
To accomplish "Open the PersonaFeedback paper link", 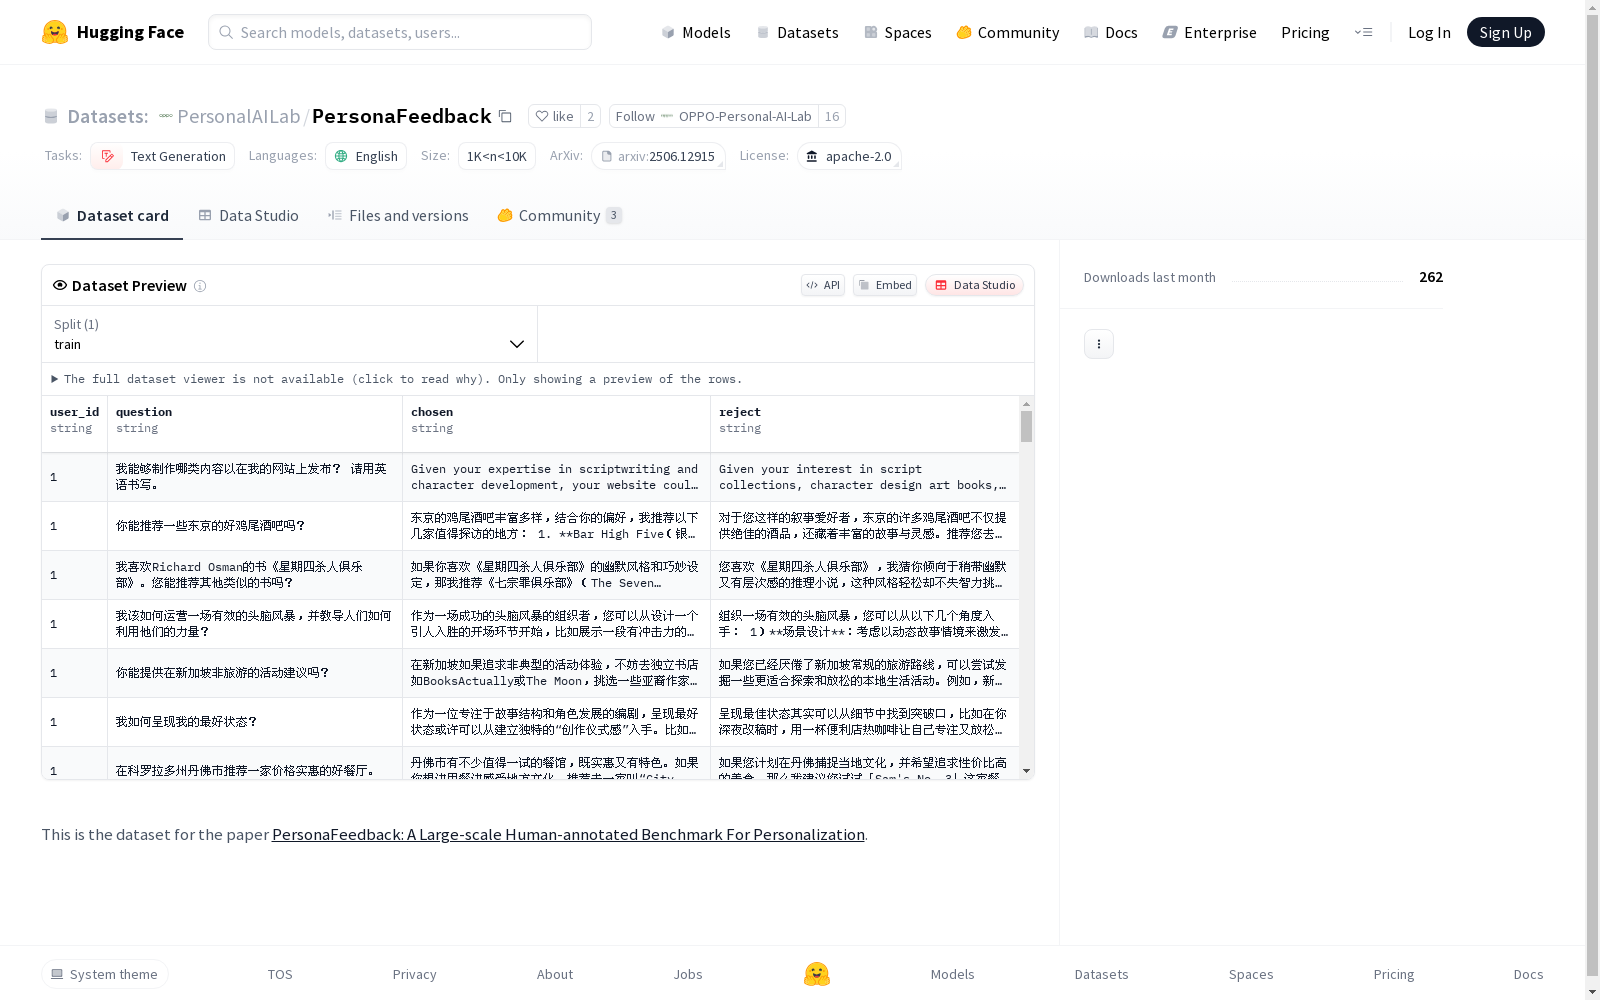I will point(568,835).
